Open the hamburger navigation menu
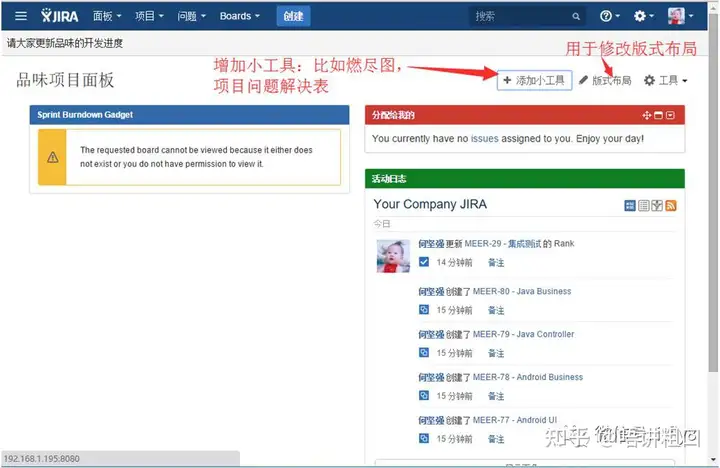 tap(21, 17)
